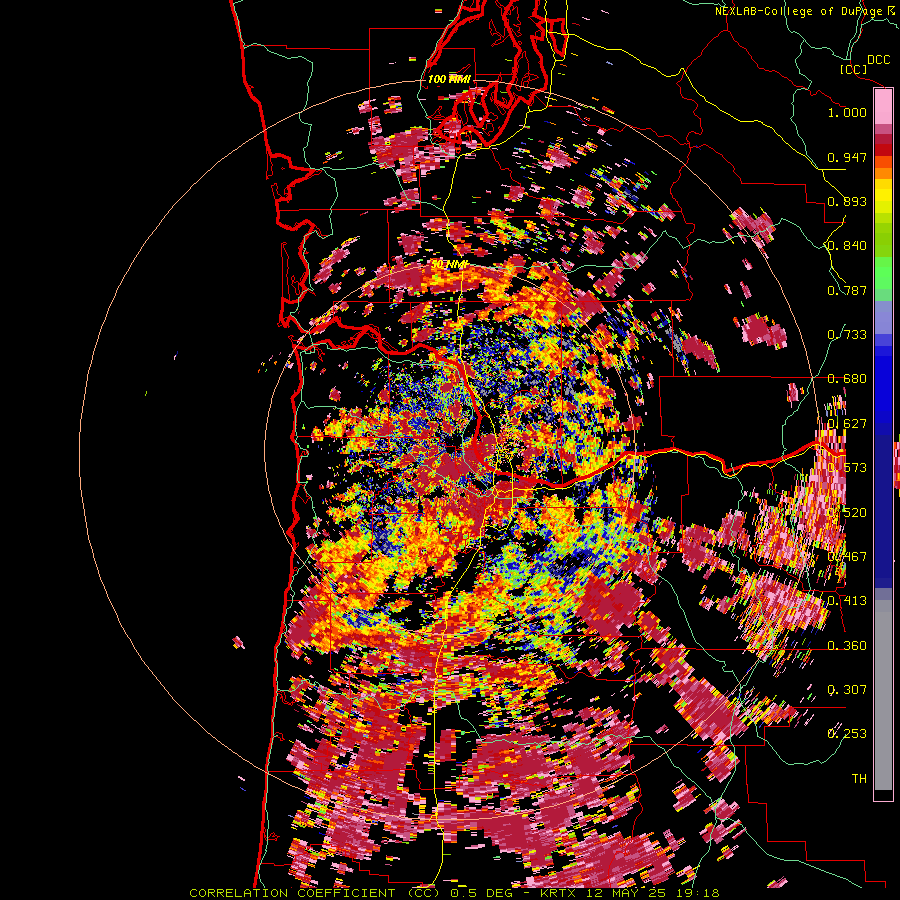Pick the green color scale segment beside 0.840

click(883, 244)
